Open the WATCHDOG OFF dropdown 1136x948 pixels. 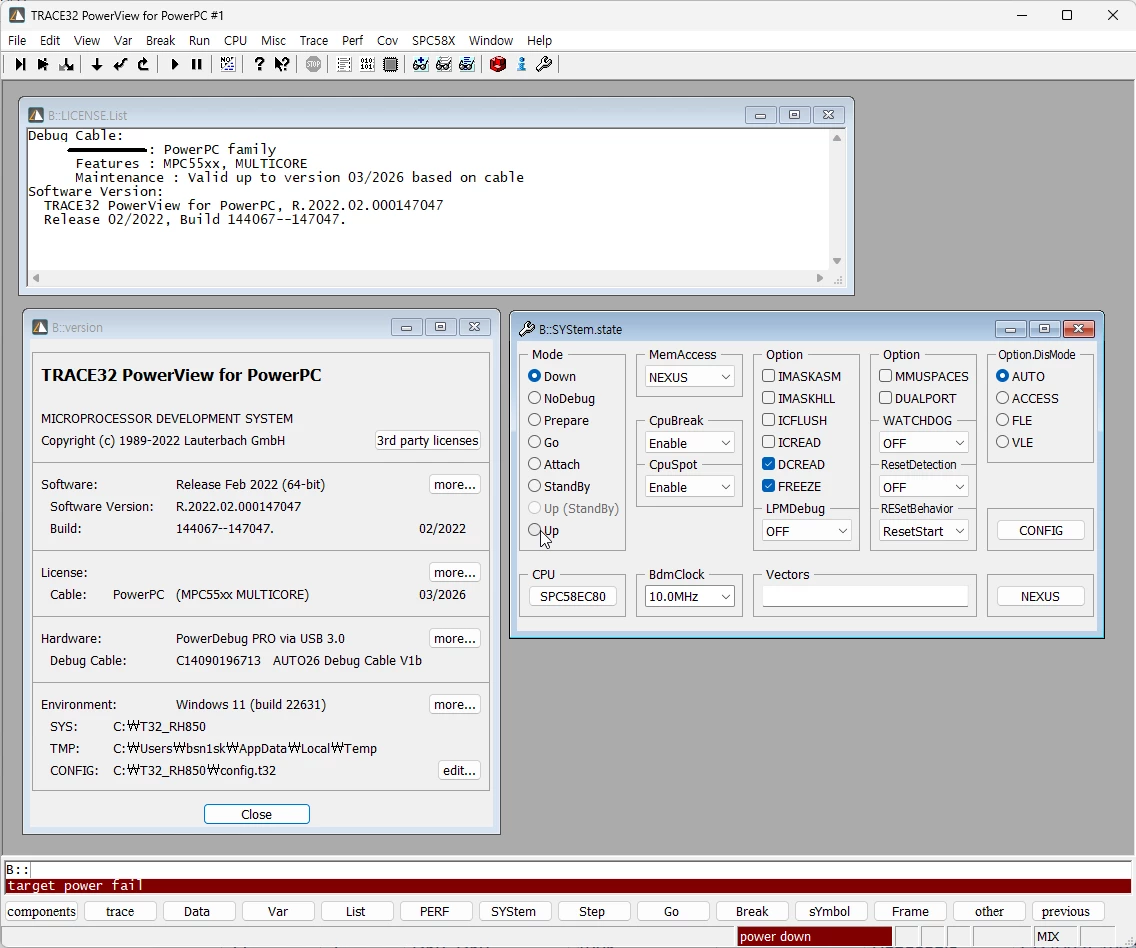tap(924, 442)
